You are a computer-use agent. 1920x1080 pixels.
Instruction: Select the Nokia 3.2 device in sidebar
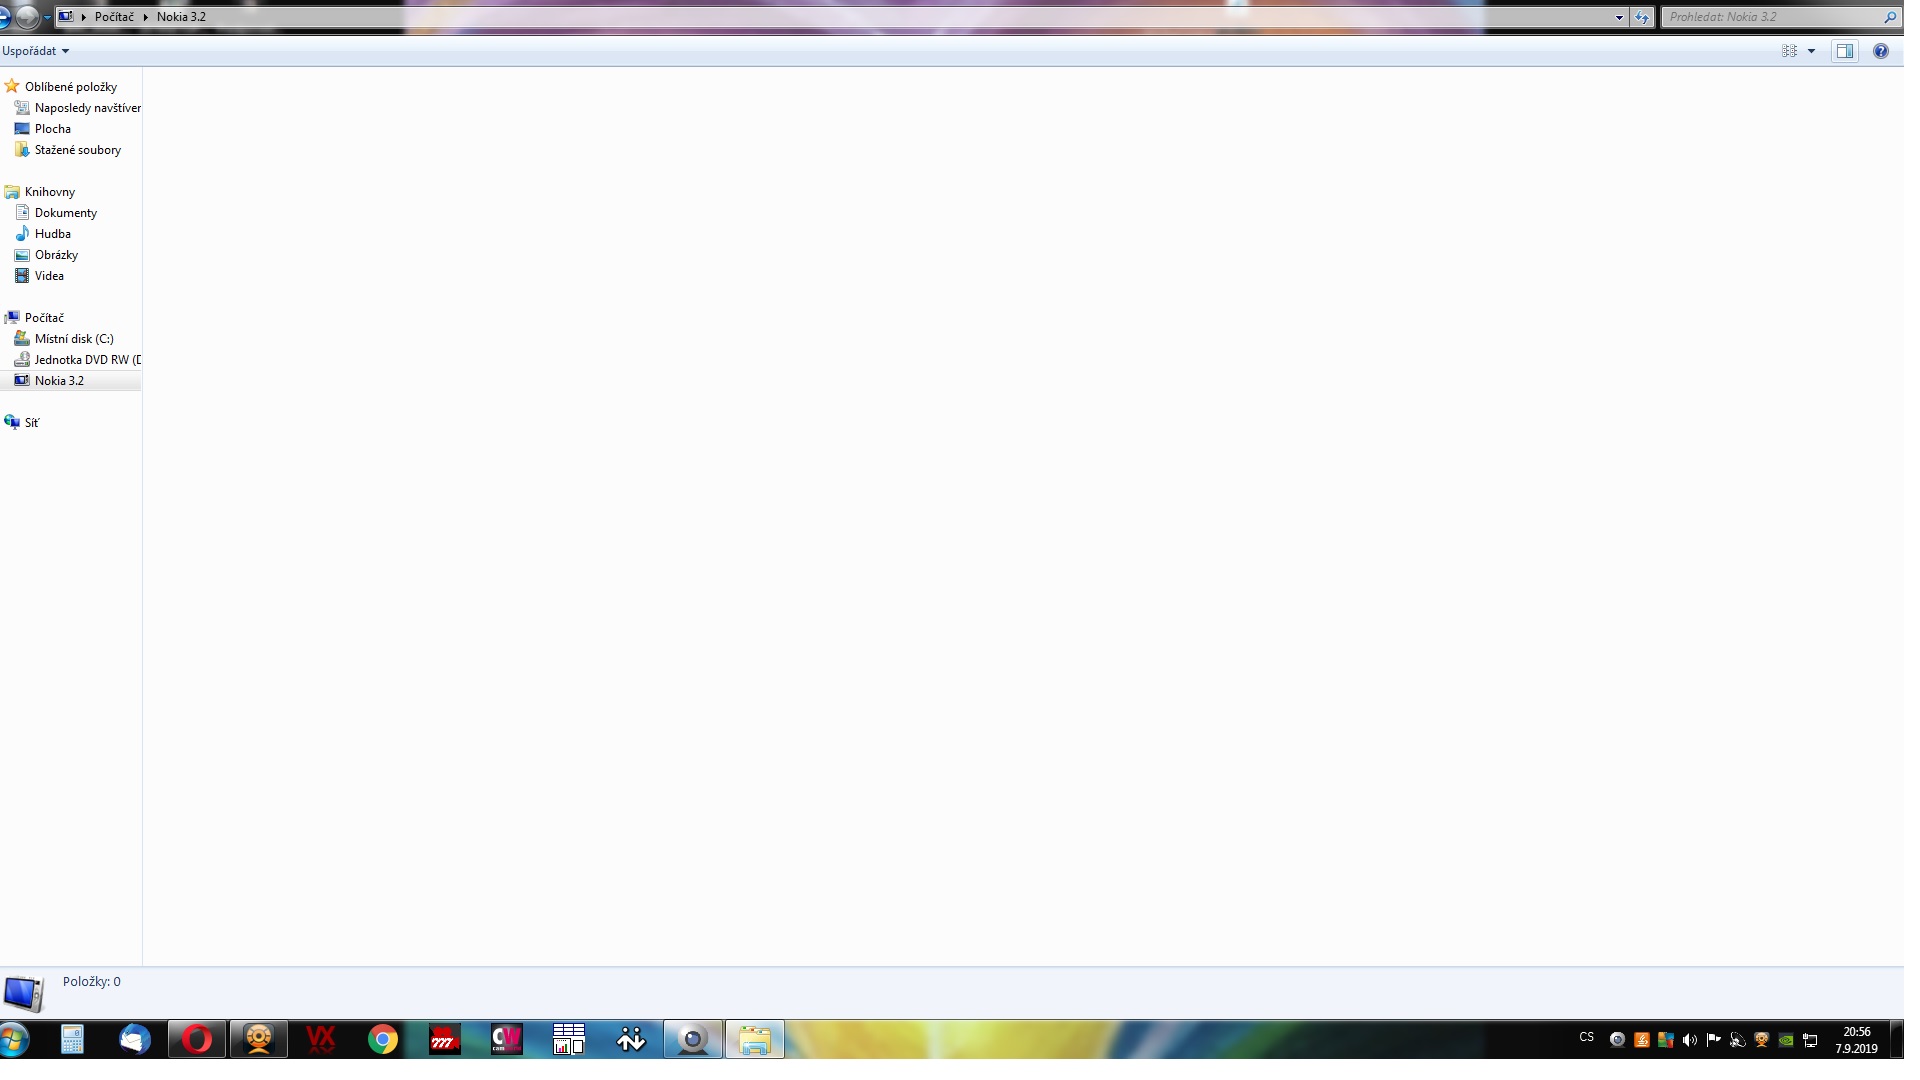tap(59, 381)
